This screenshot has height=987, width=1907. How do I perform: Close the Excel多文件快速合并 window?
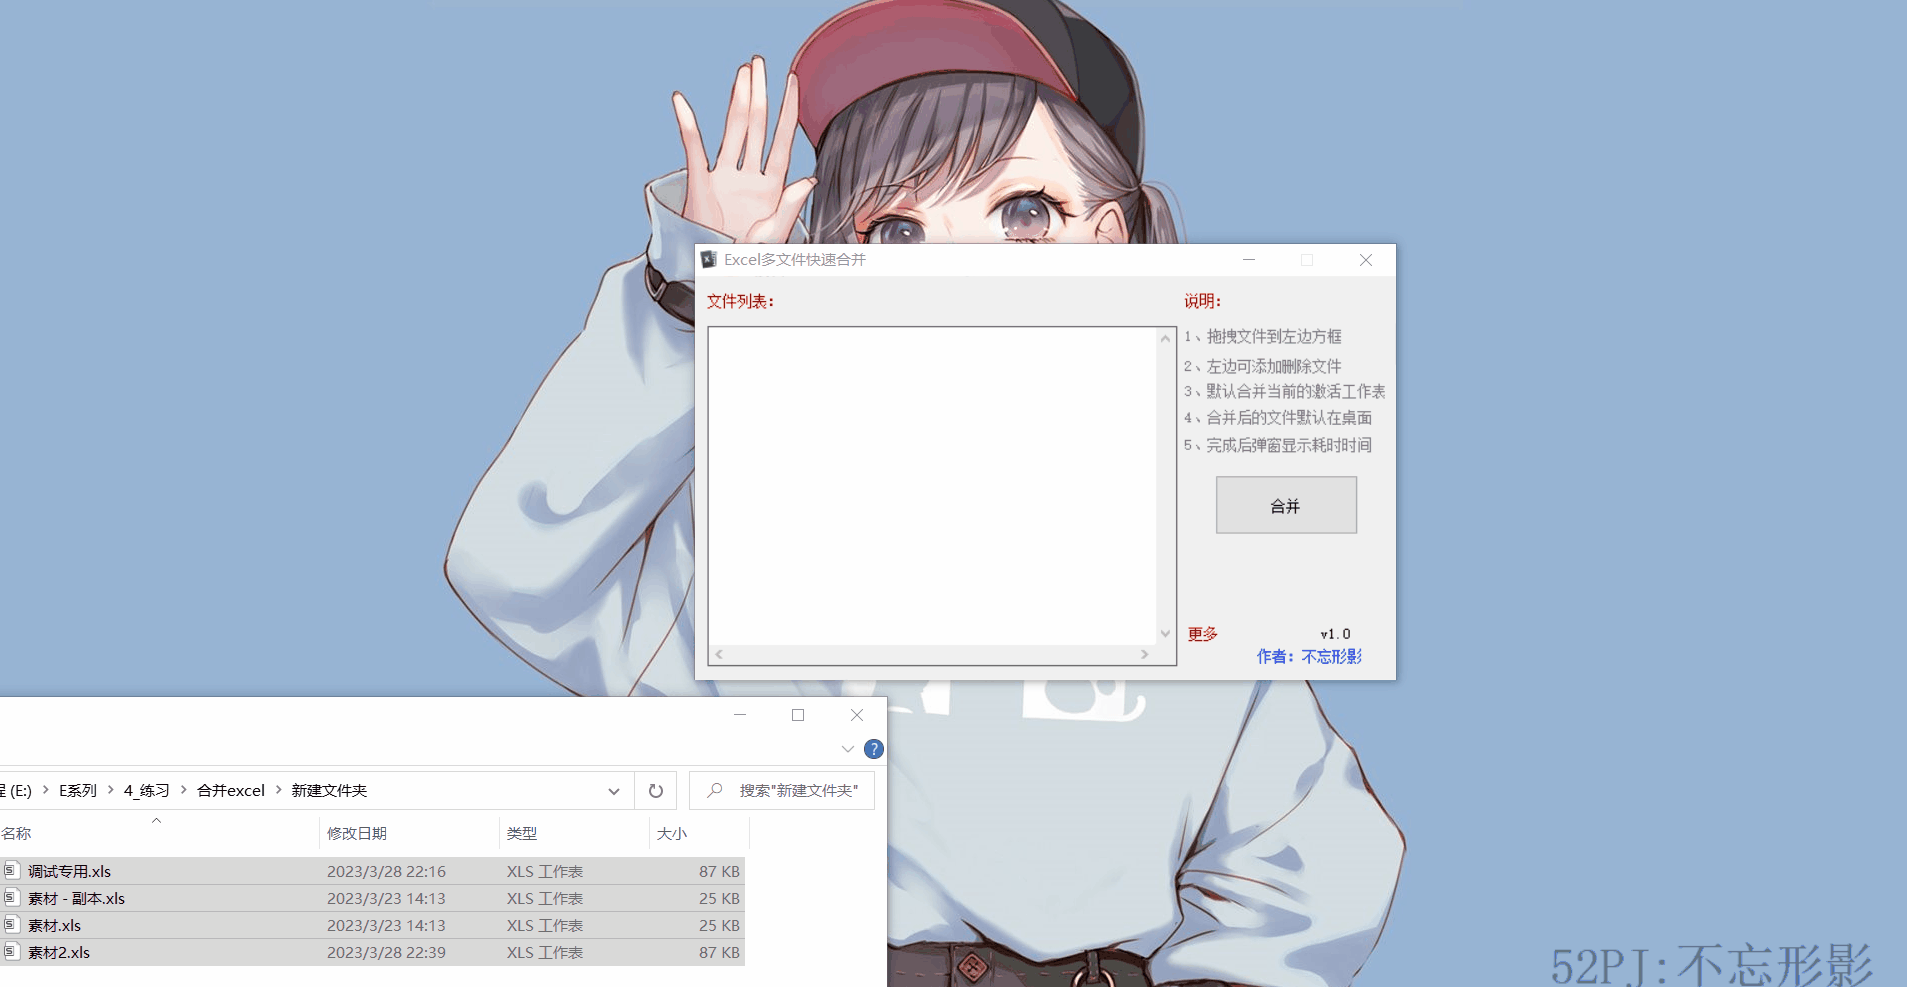[1366, 260]
